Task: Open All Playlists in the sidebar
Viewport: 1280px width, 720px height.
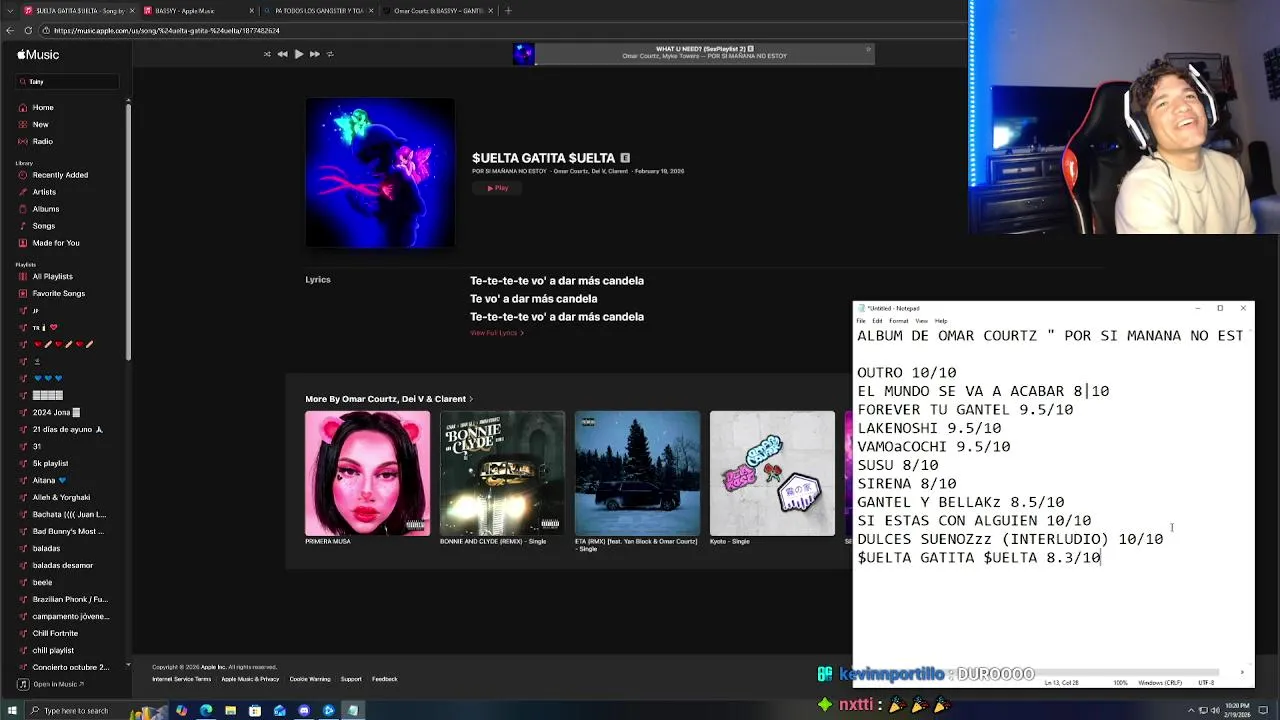Action: [52, 276]
